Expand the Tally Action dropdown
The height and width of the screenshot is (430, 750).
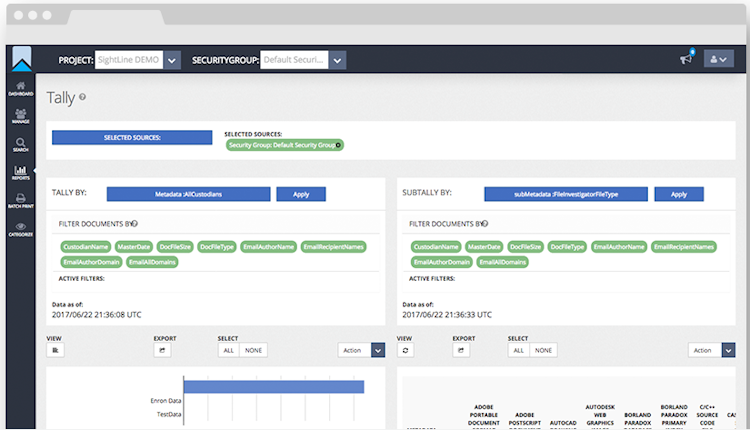pos(378,351)
